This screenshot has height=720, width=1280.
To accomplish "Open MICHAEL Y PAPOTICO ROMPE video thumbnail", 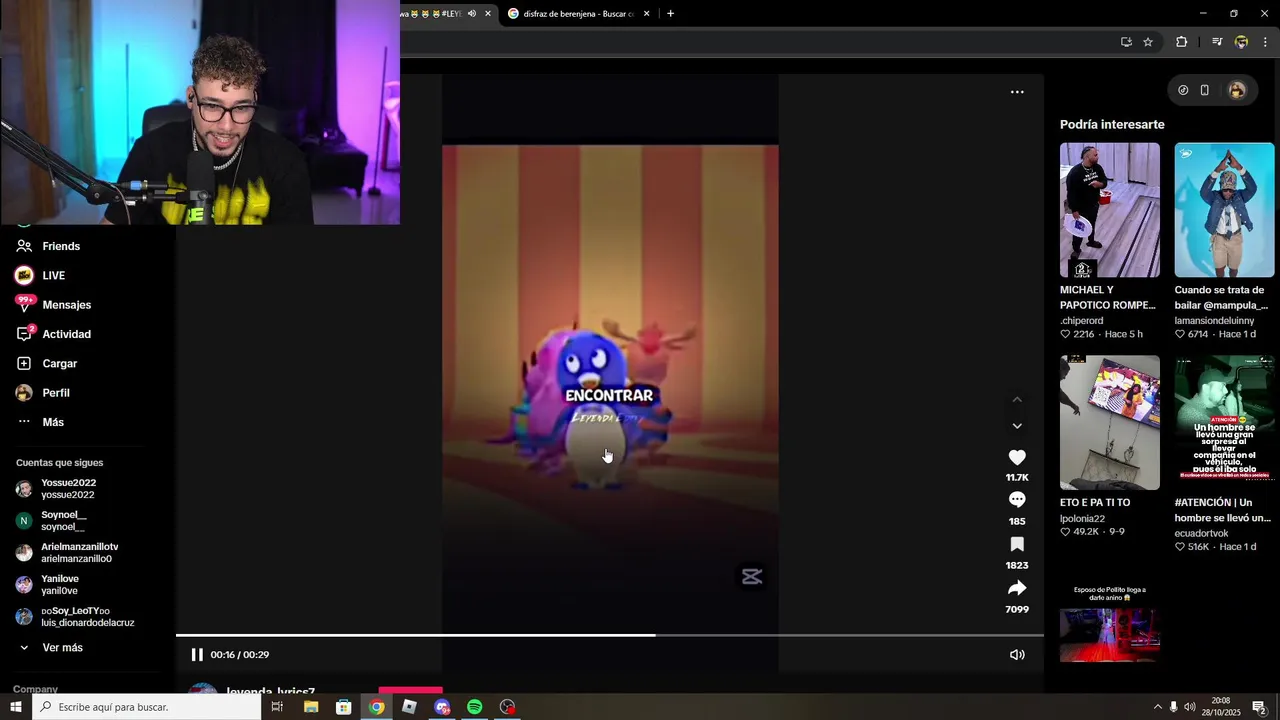I will tap(1110, 210).
